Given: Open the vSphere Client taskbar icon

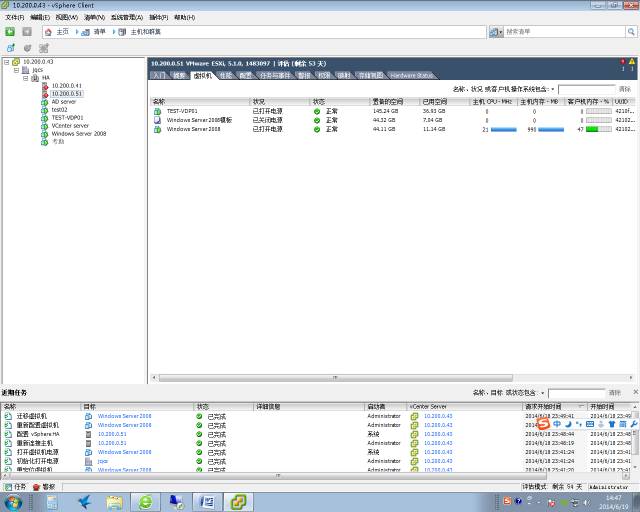Looking at the screenshot, I should [239, 502].
